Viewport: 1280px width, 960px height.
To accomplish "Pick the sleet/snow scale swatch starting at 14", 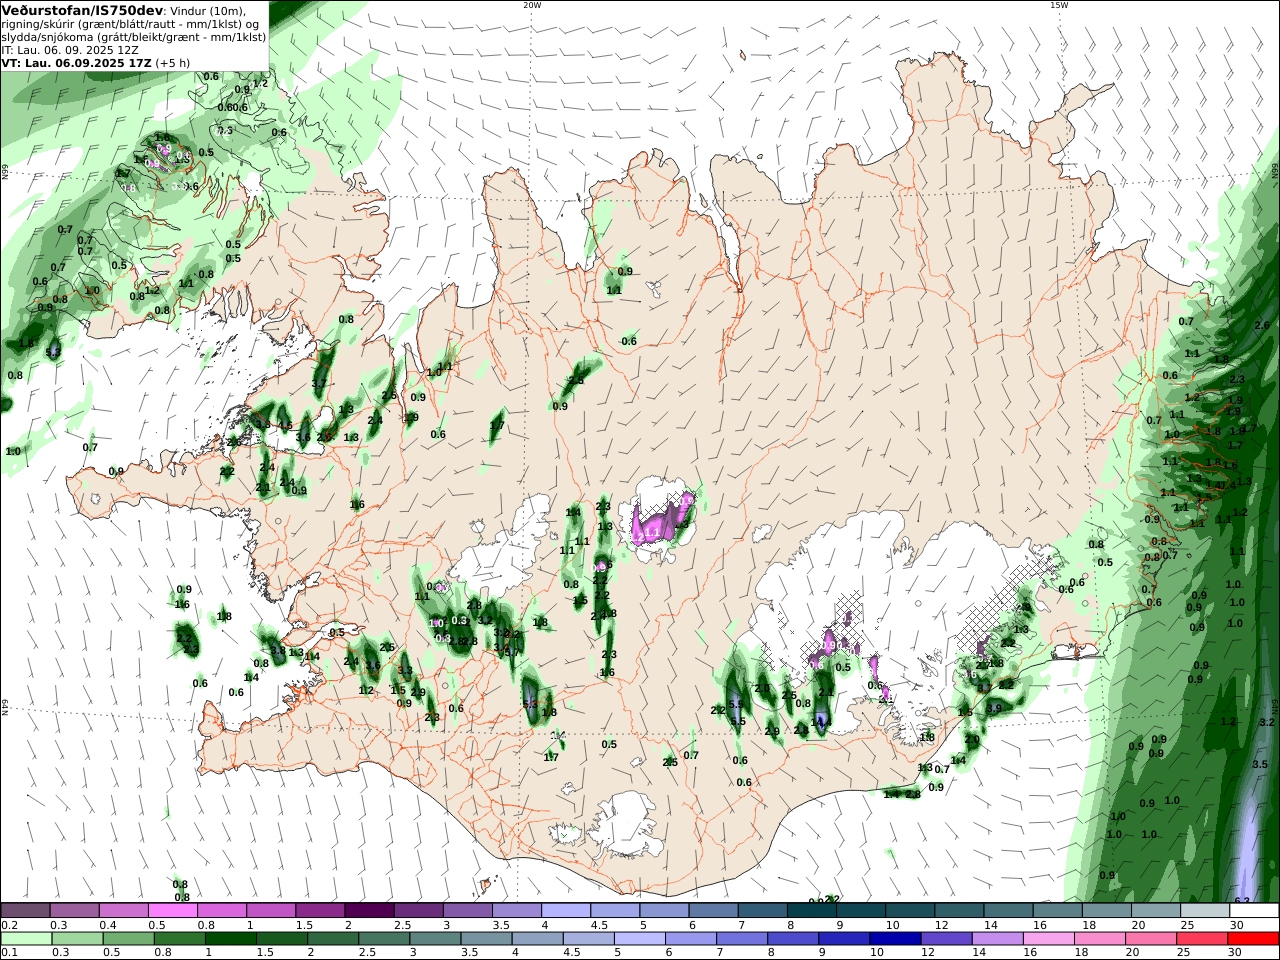I will [1009, 910].
